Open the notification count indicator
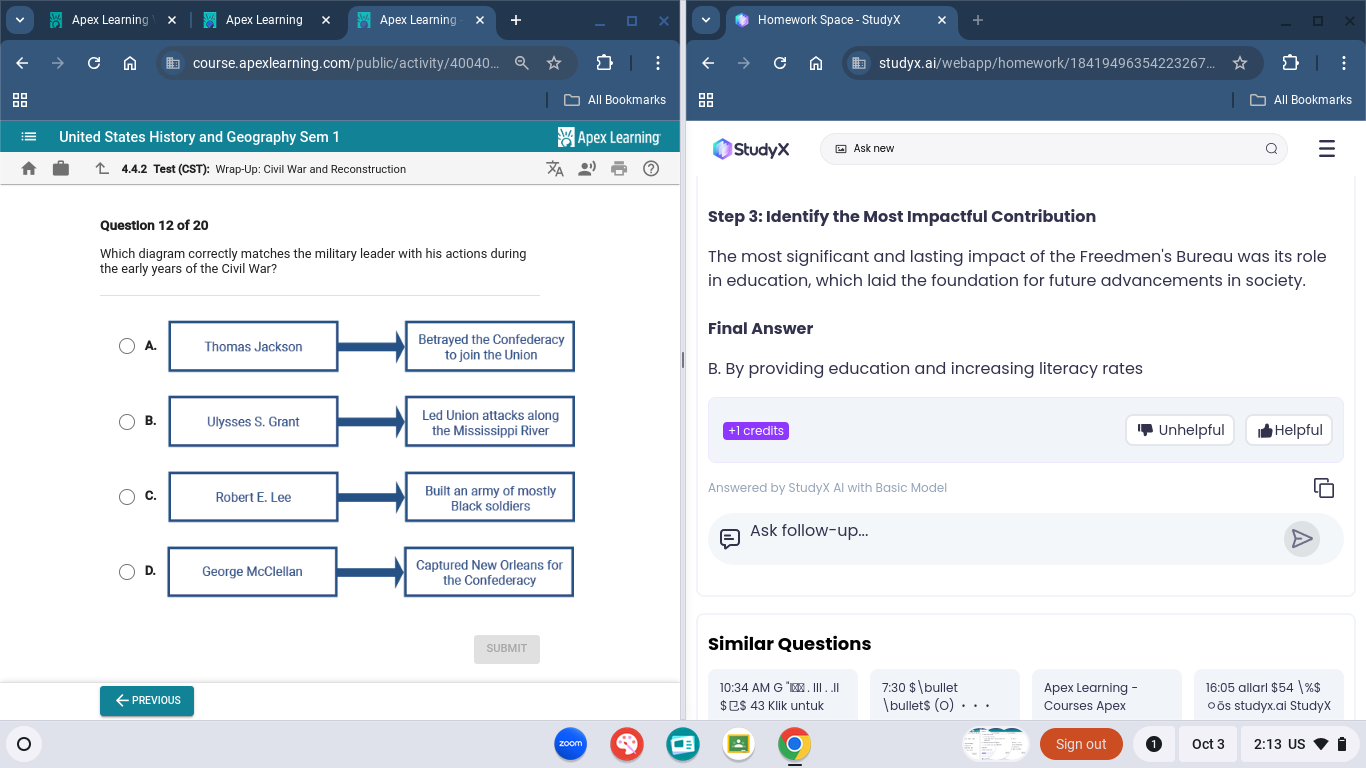Viewport: 1366px width, 768px height. pos(1153,744)
